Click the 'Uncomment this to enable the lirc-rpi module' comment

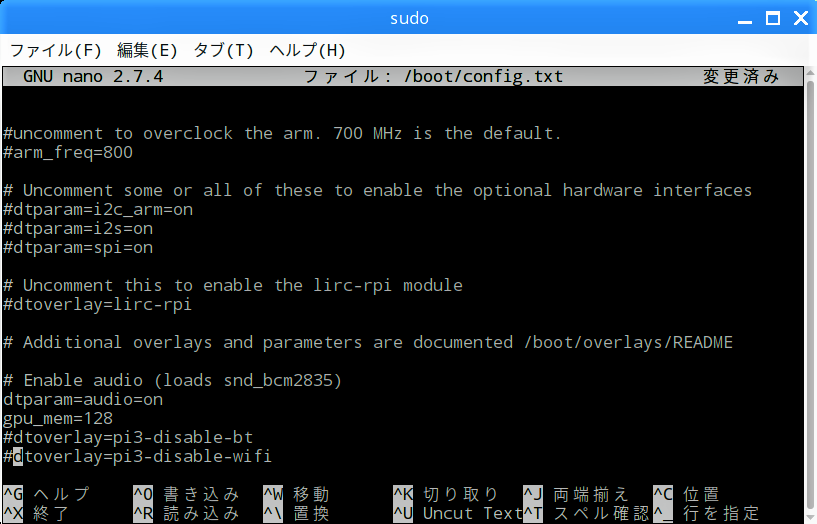[x=232, y=285]
